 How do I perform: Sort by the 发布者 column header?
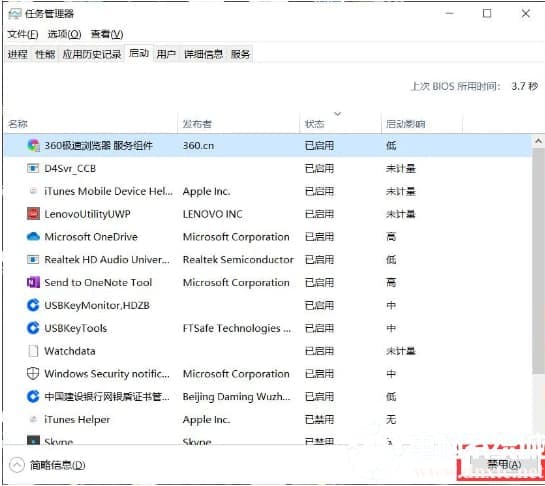tap(238, 124)
